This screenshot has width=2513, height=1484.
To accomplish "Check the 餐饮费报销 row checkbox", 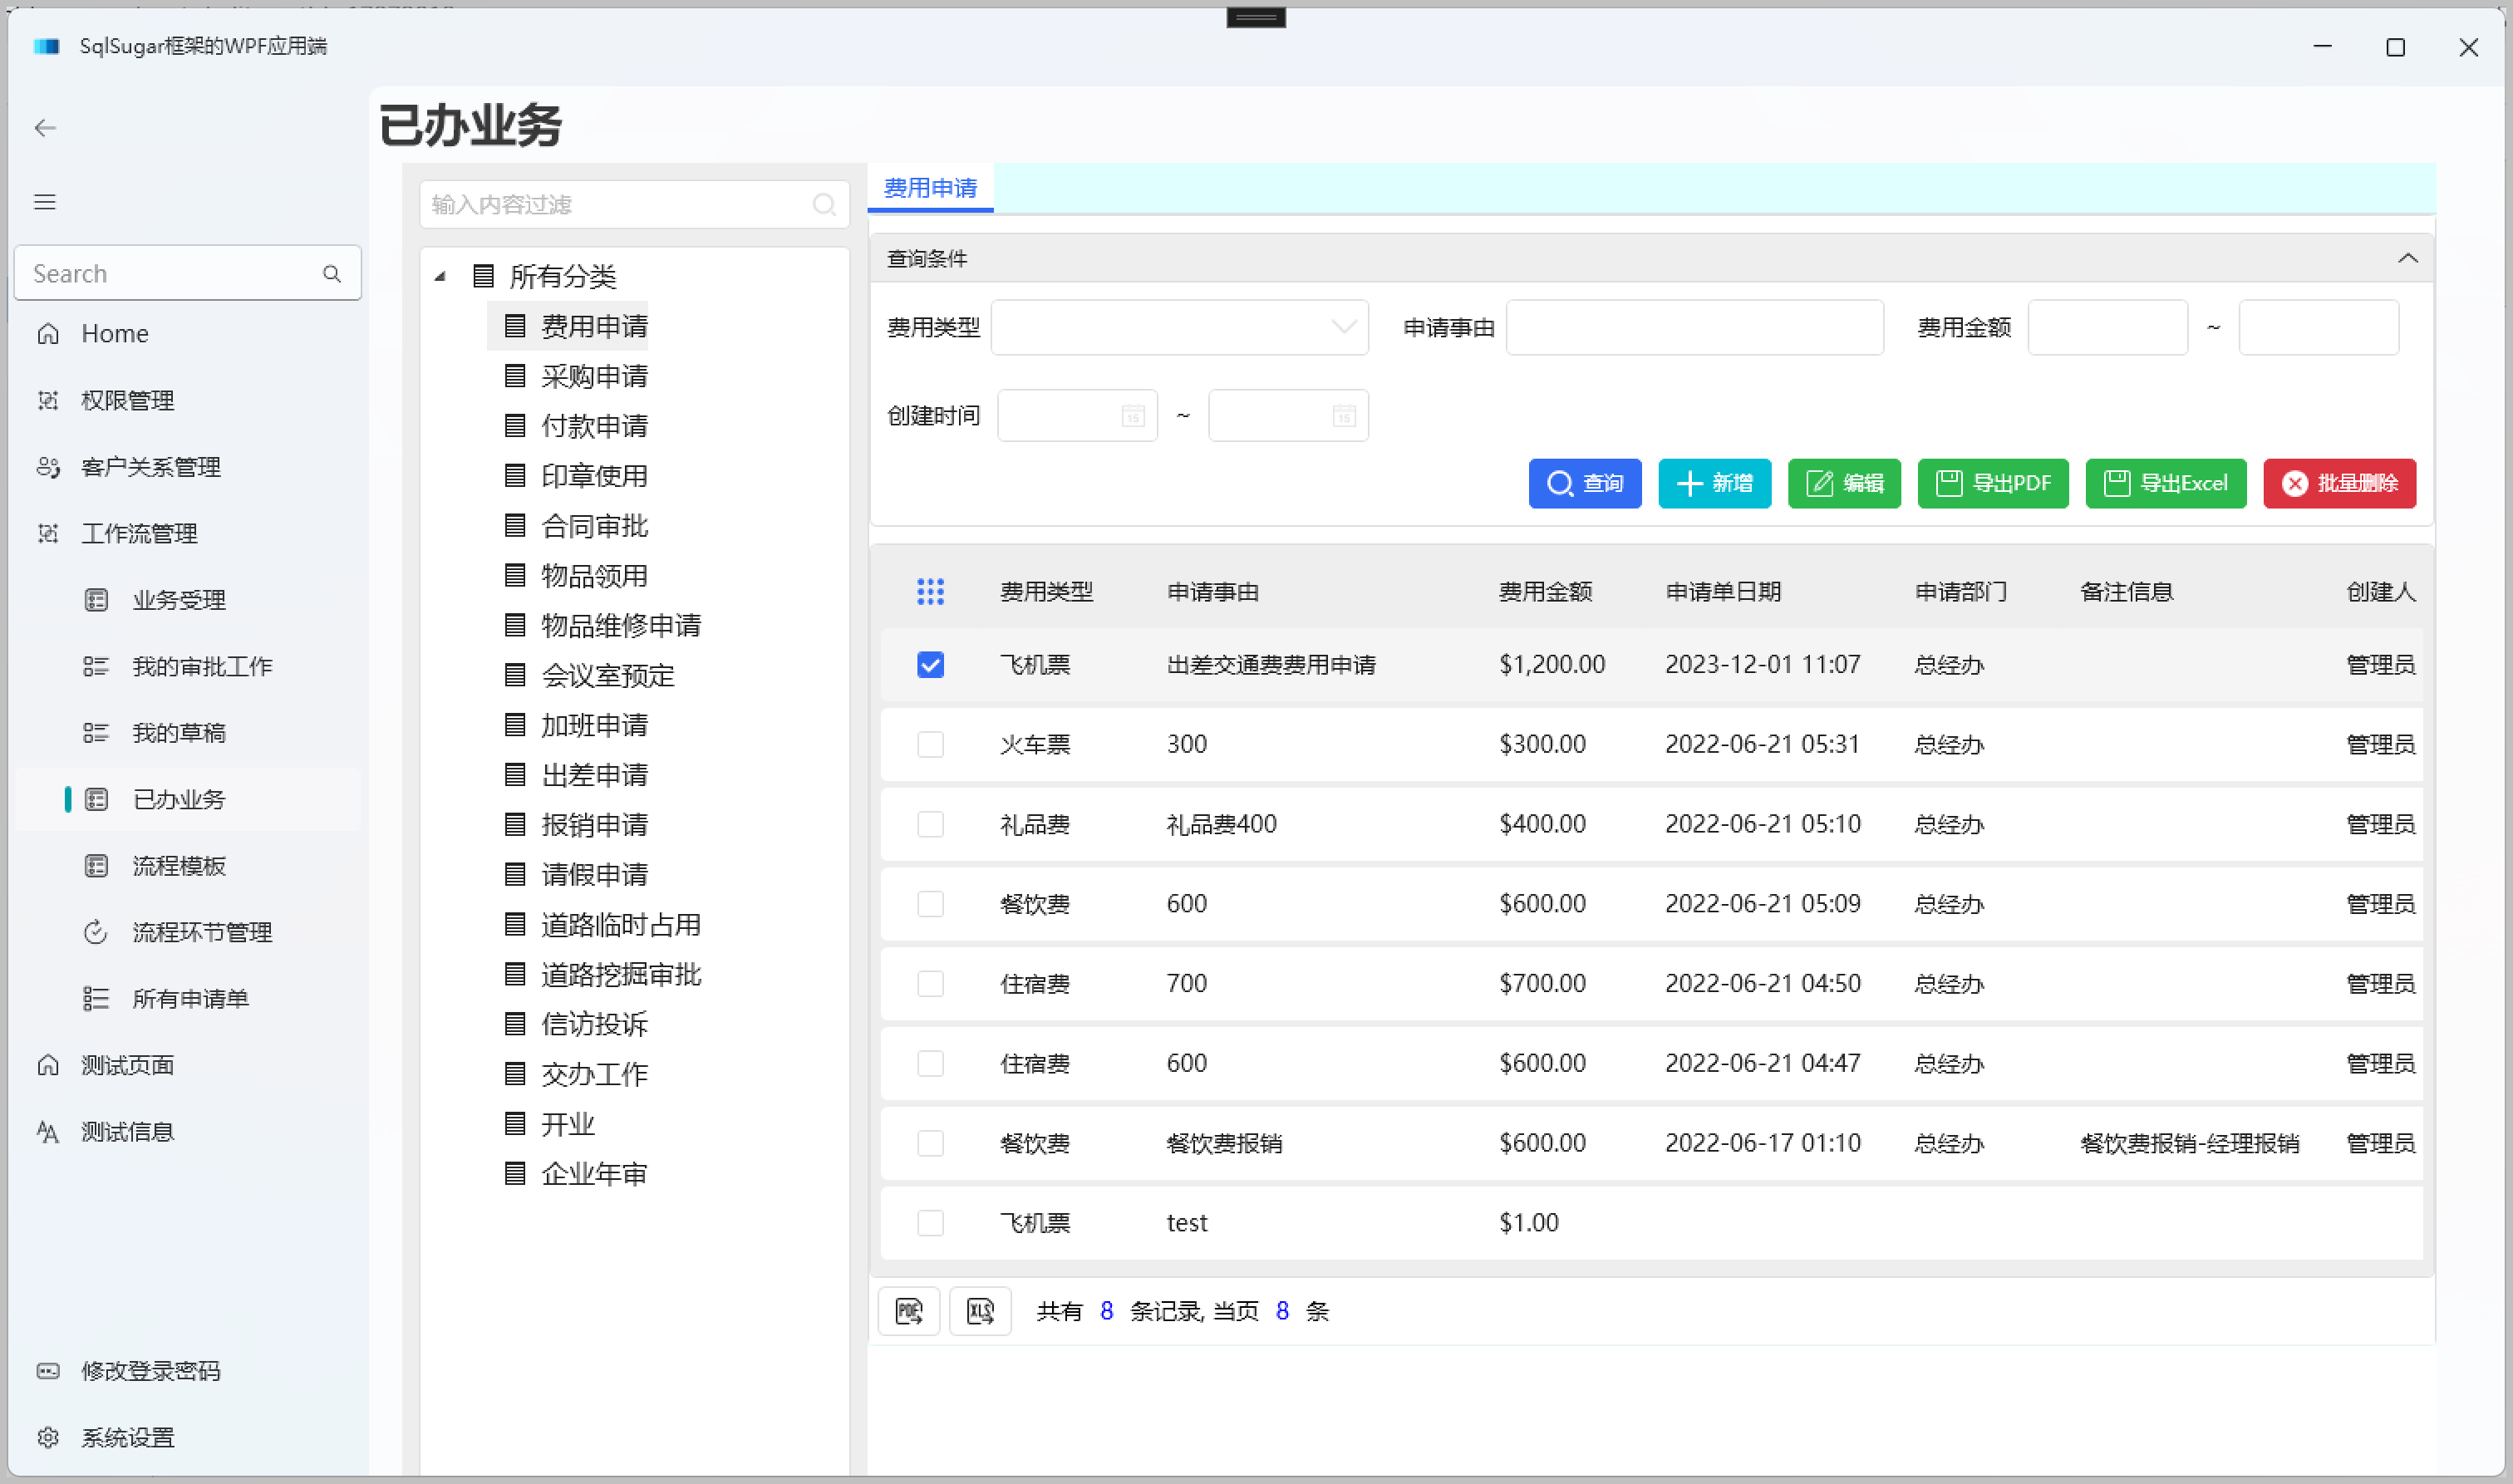I will [930, 1143].
